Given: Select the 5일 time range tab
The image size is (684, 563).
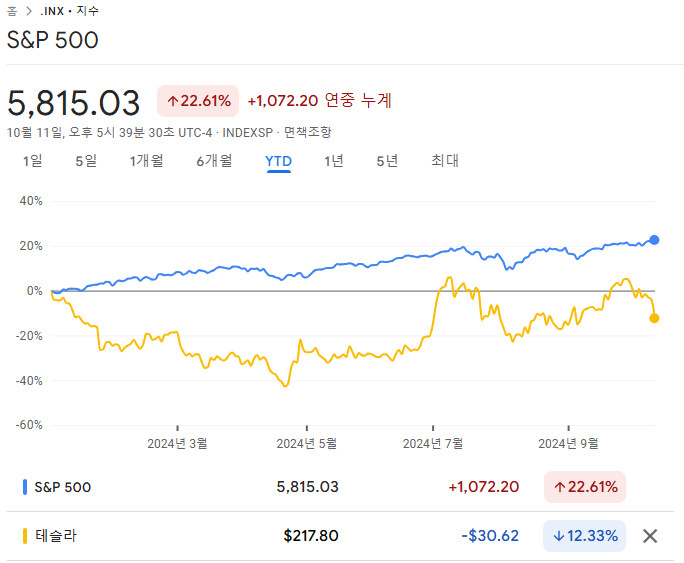Looking at the screenshot, I should pos(86,160).
